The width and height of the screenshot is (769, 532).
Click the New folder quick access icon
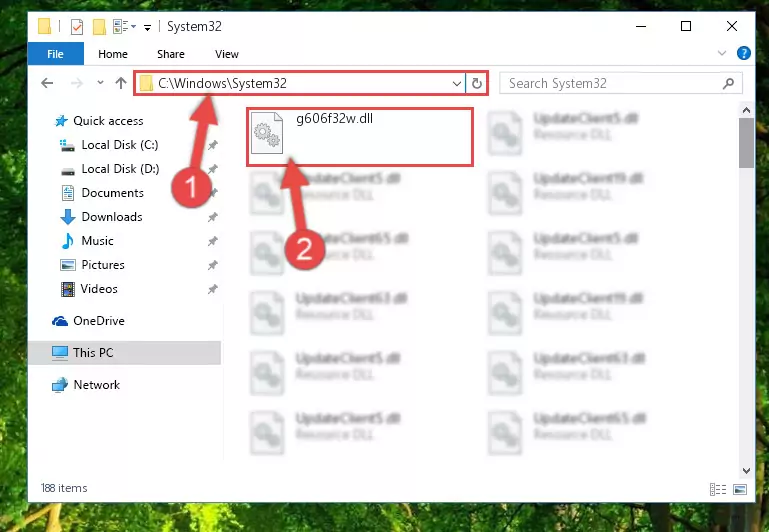tap(99, 26)
